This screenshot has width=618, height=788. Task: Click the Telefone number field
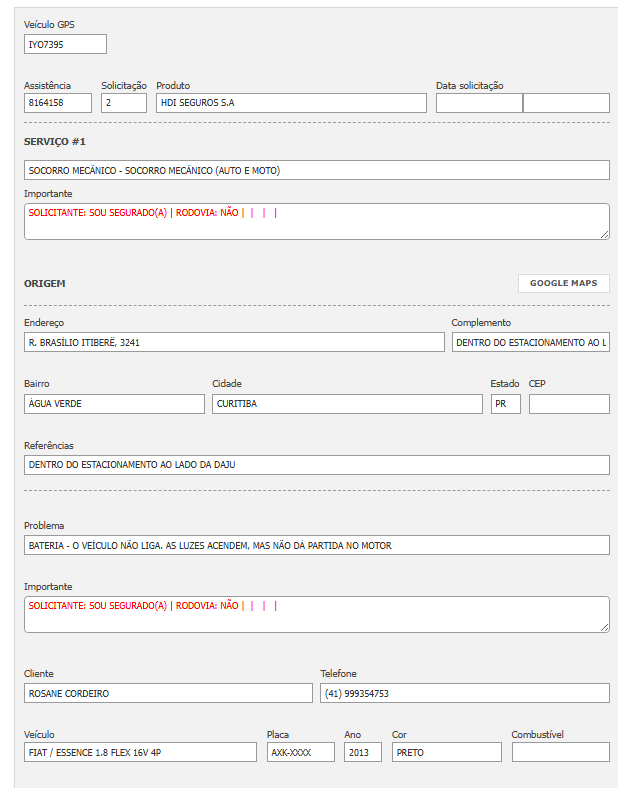(x=464, y=693)
